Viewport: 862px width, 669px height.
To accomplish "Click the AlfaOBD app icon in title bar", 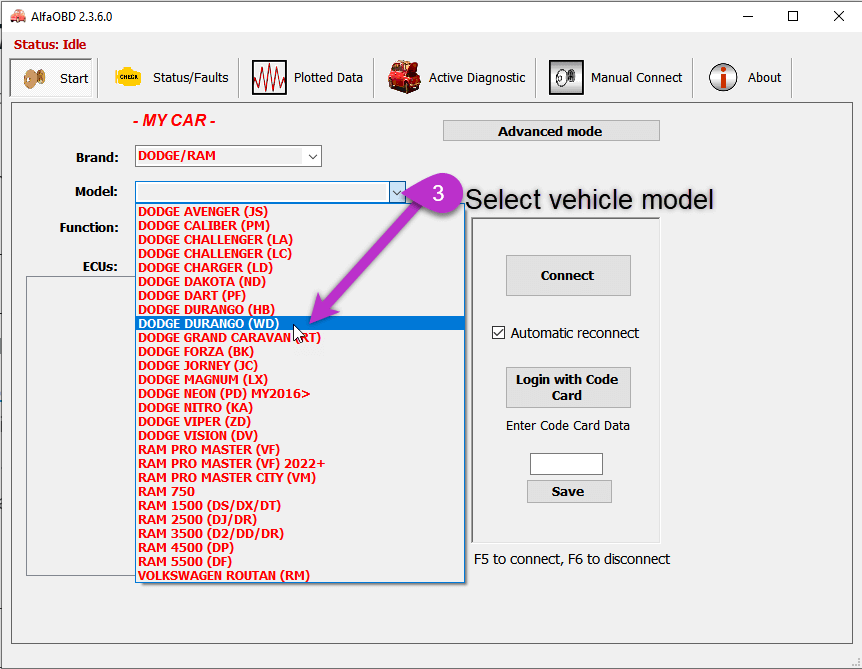I will tap(18, 16).
